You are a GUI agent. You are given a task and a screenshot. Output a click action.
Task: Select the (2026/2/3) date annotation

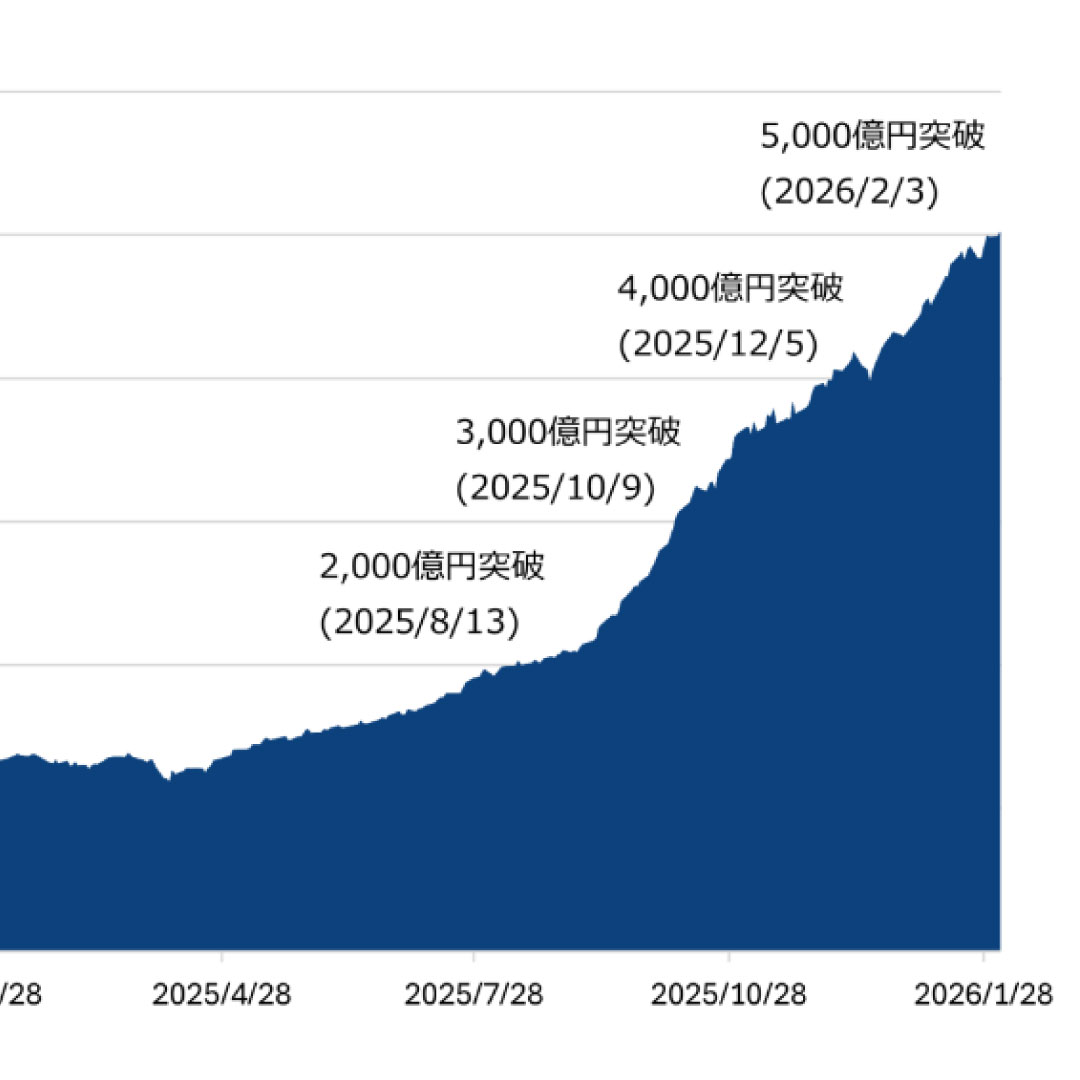pyautogui.click(x=849, y=192)
